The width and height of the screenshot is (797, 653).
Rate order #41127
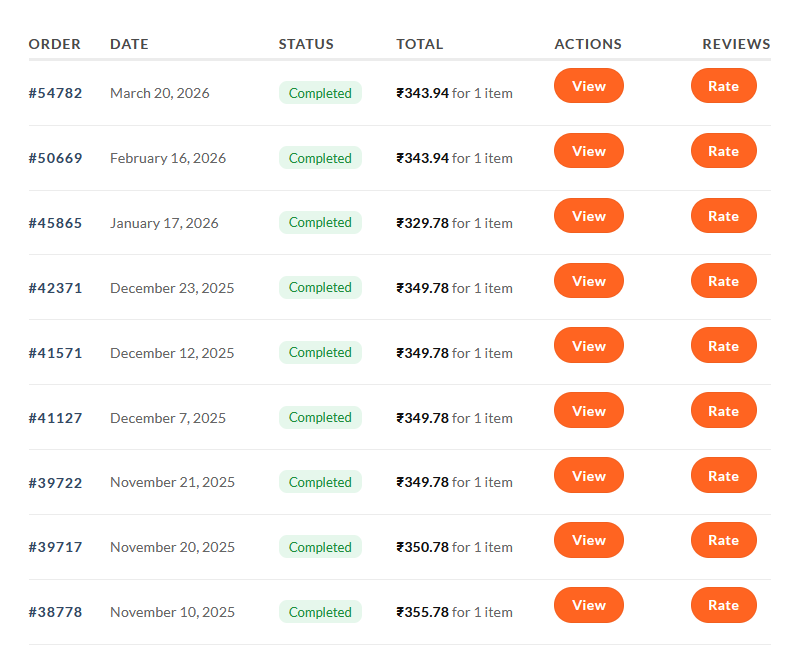[x=723, y=411]
